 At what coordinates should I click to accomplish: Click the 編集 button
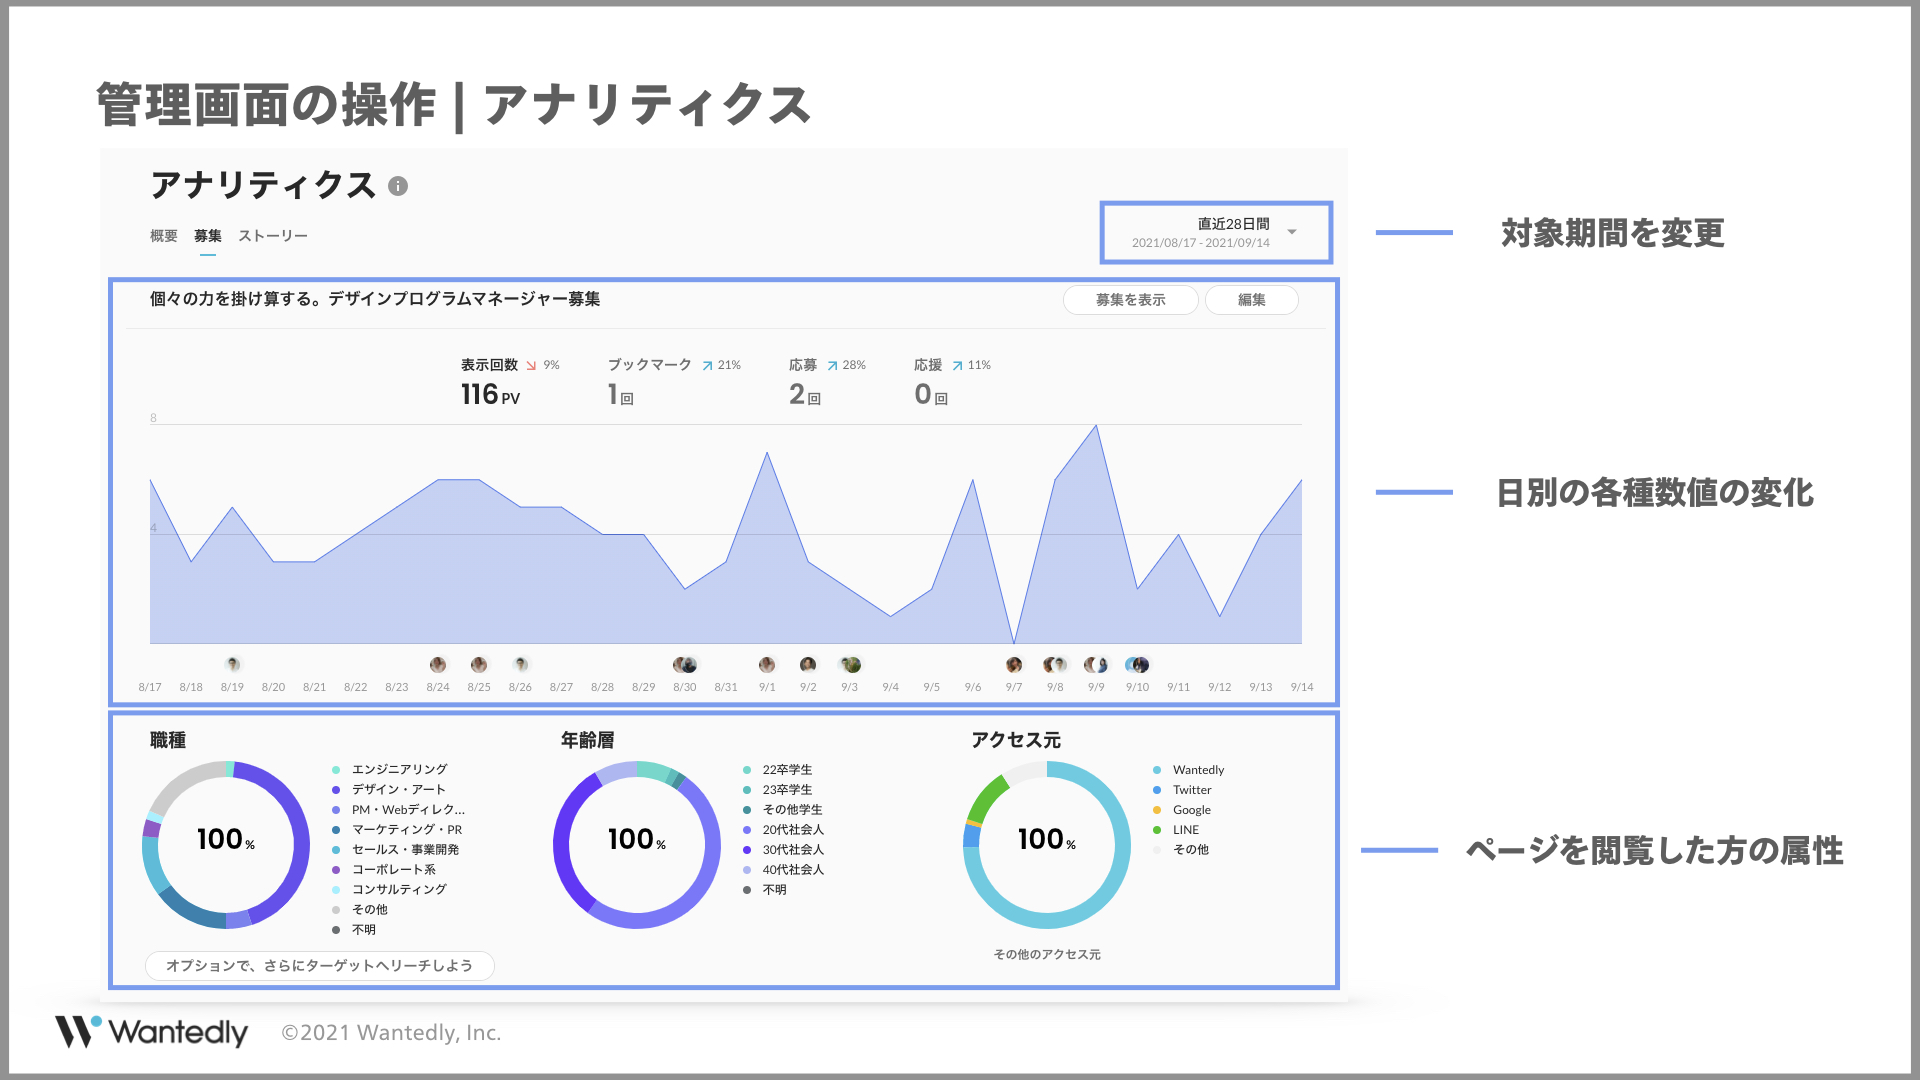click(x=1251, y=300)
